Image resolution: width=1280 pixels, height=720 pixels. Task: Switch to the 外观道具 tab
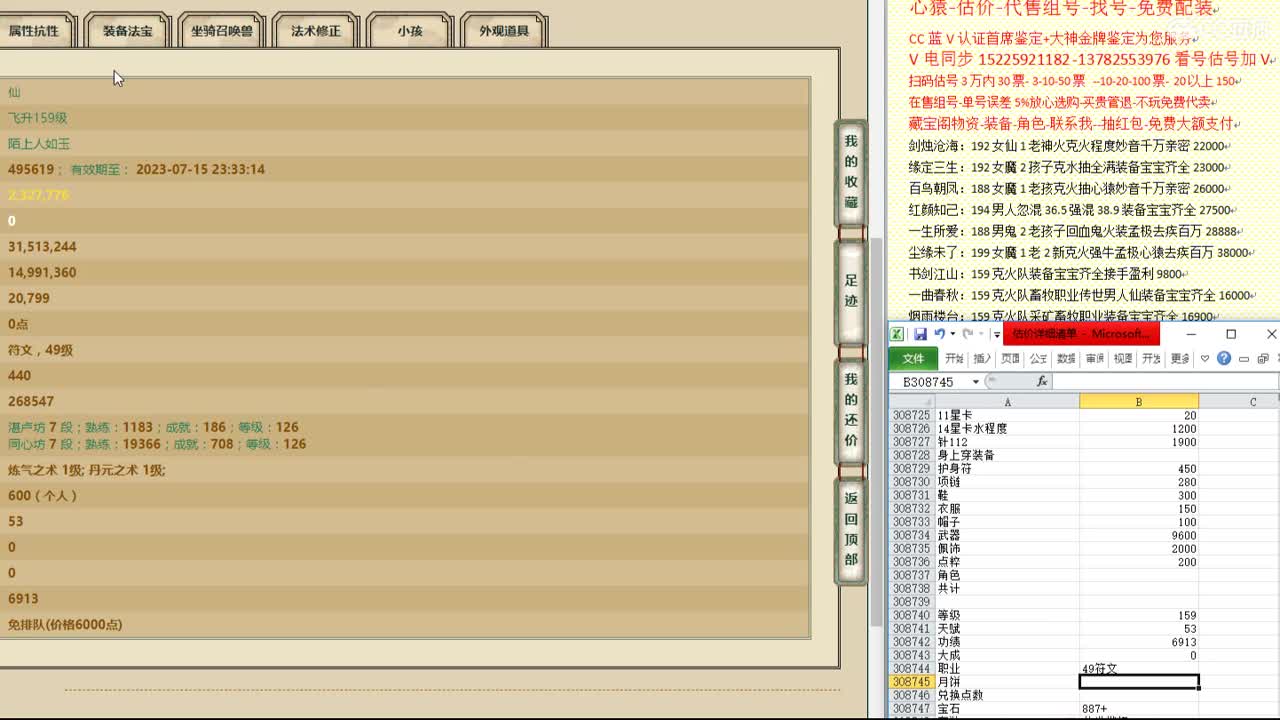pyautogui.click(x=503, y=30)
